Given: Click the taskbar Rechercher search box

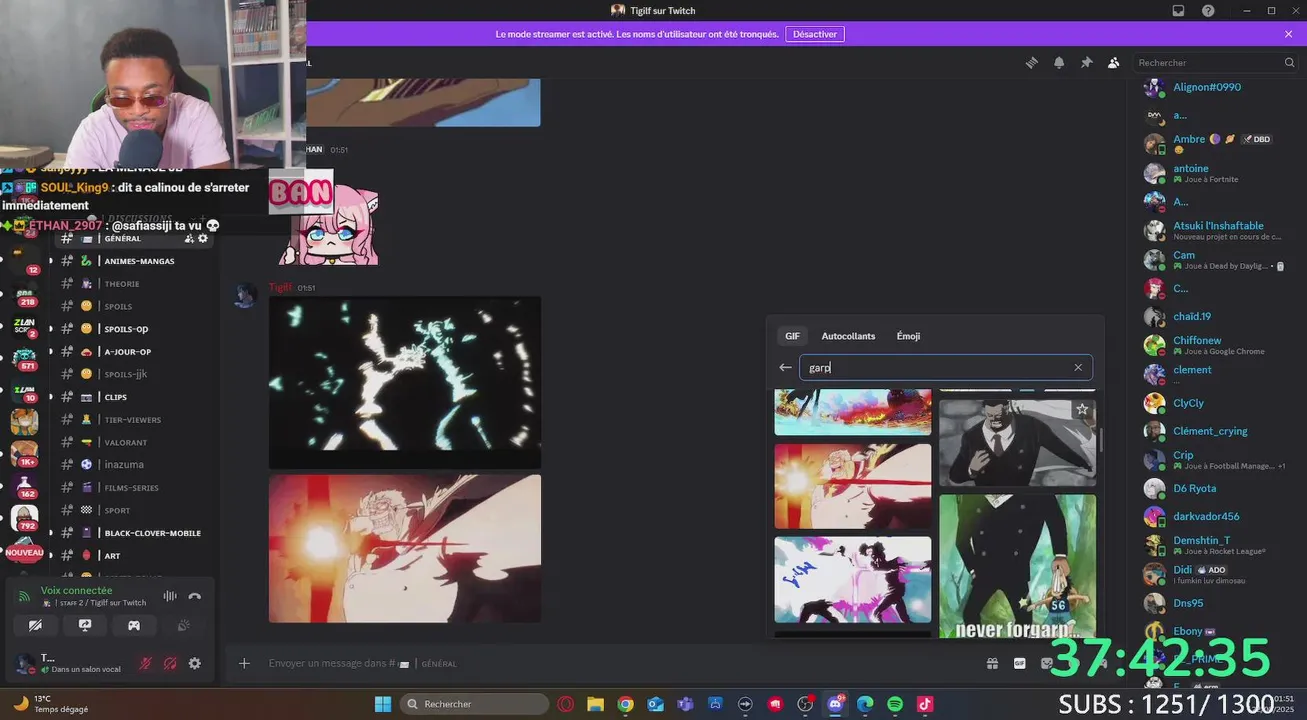Looking at the screenshot, I should (474, 704).
